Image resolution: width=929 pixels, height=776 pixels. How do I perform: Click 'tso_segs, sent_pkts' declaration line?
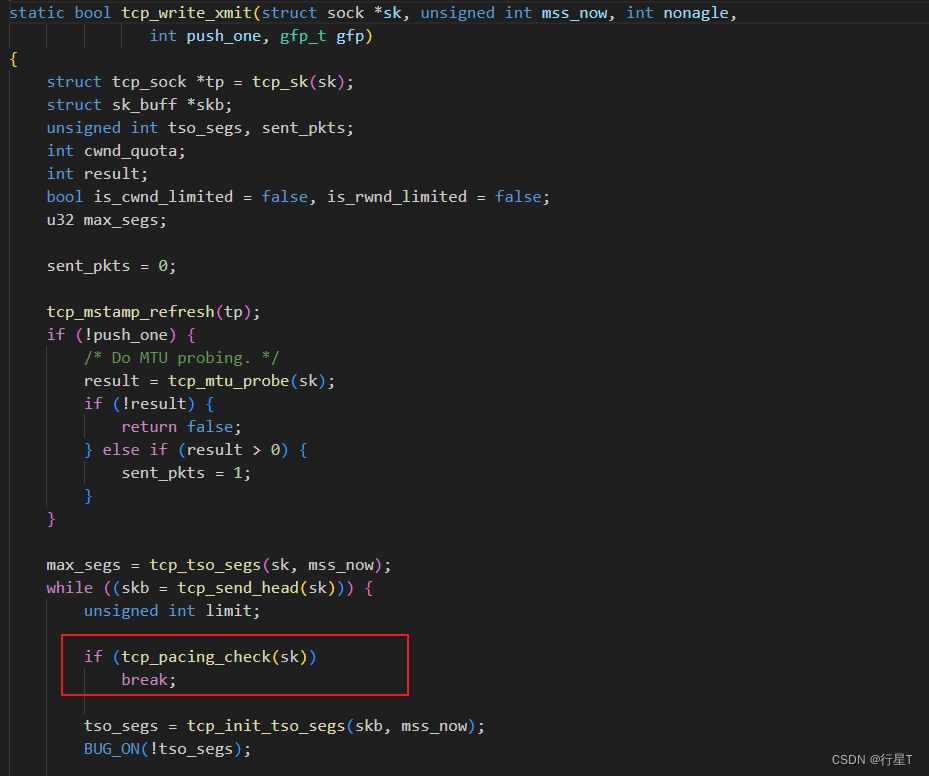click(x=200, y=128)
